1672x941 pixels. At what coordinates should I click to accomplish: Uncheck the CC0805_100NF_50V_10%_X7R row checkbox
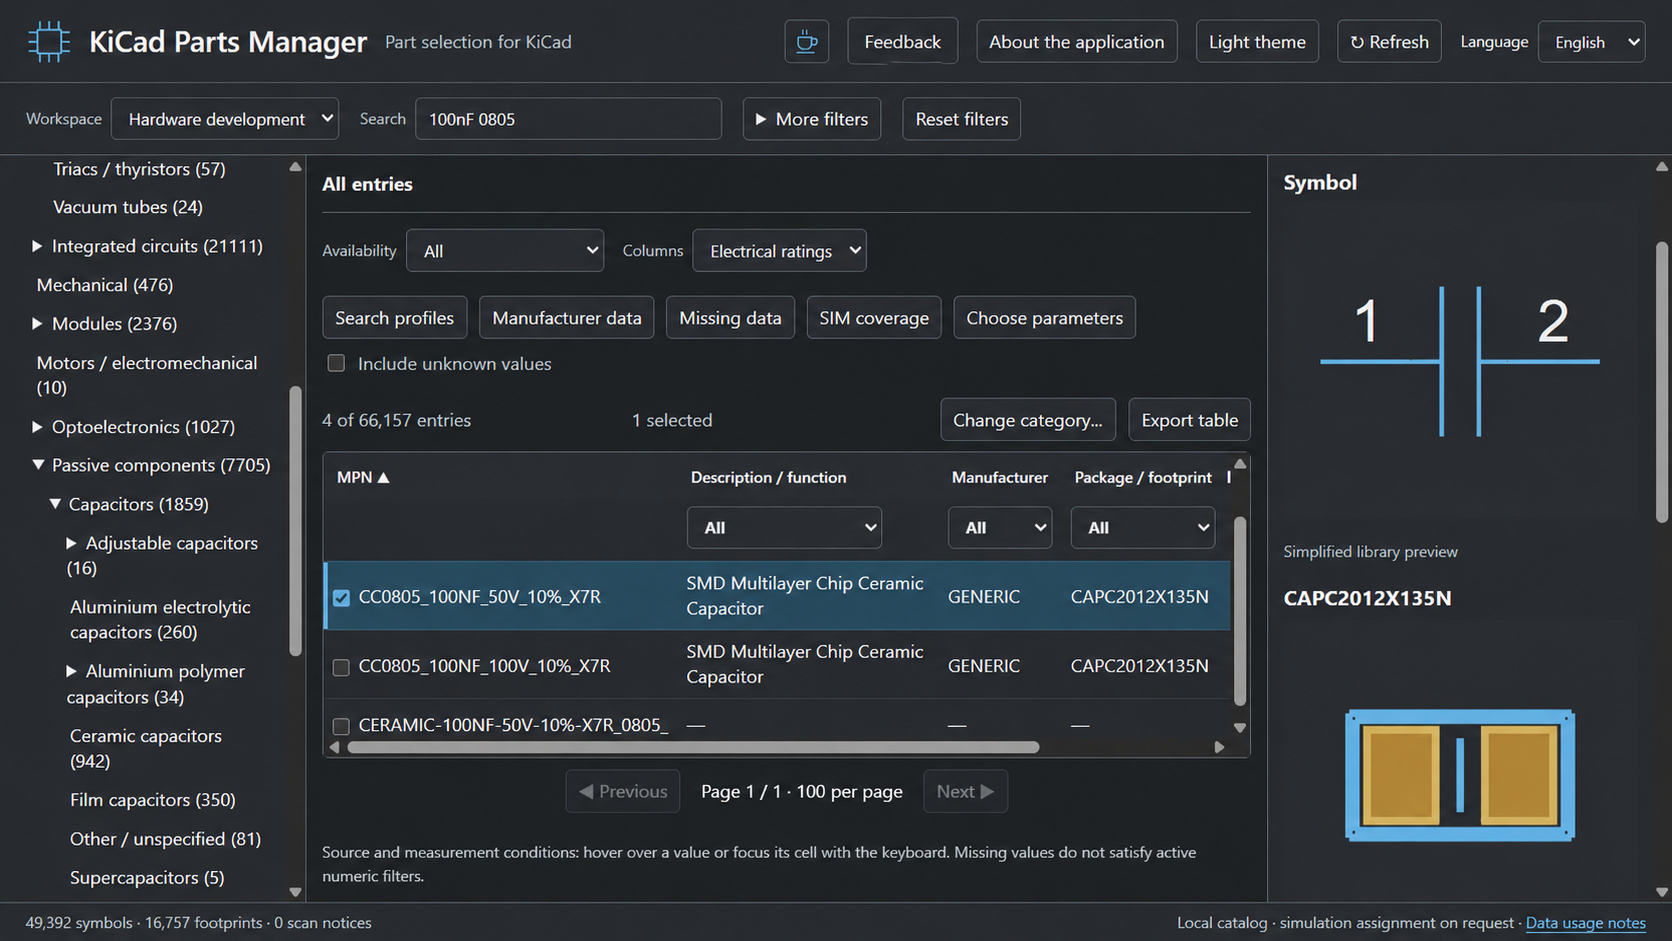tap(341, 597)
